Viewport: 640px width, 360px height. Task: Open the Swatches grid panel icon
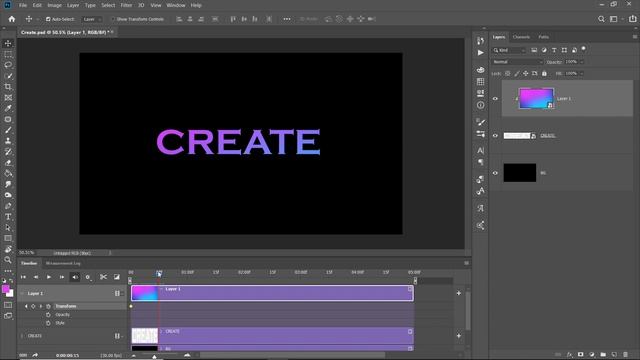tap(480, 82)
